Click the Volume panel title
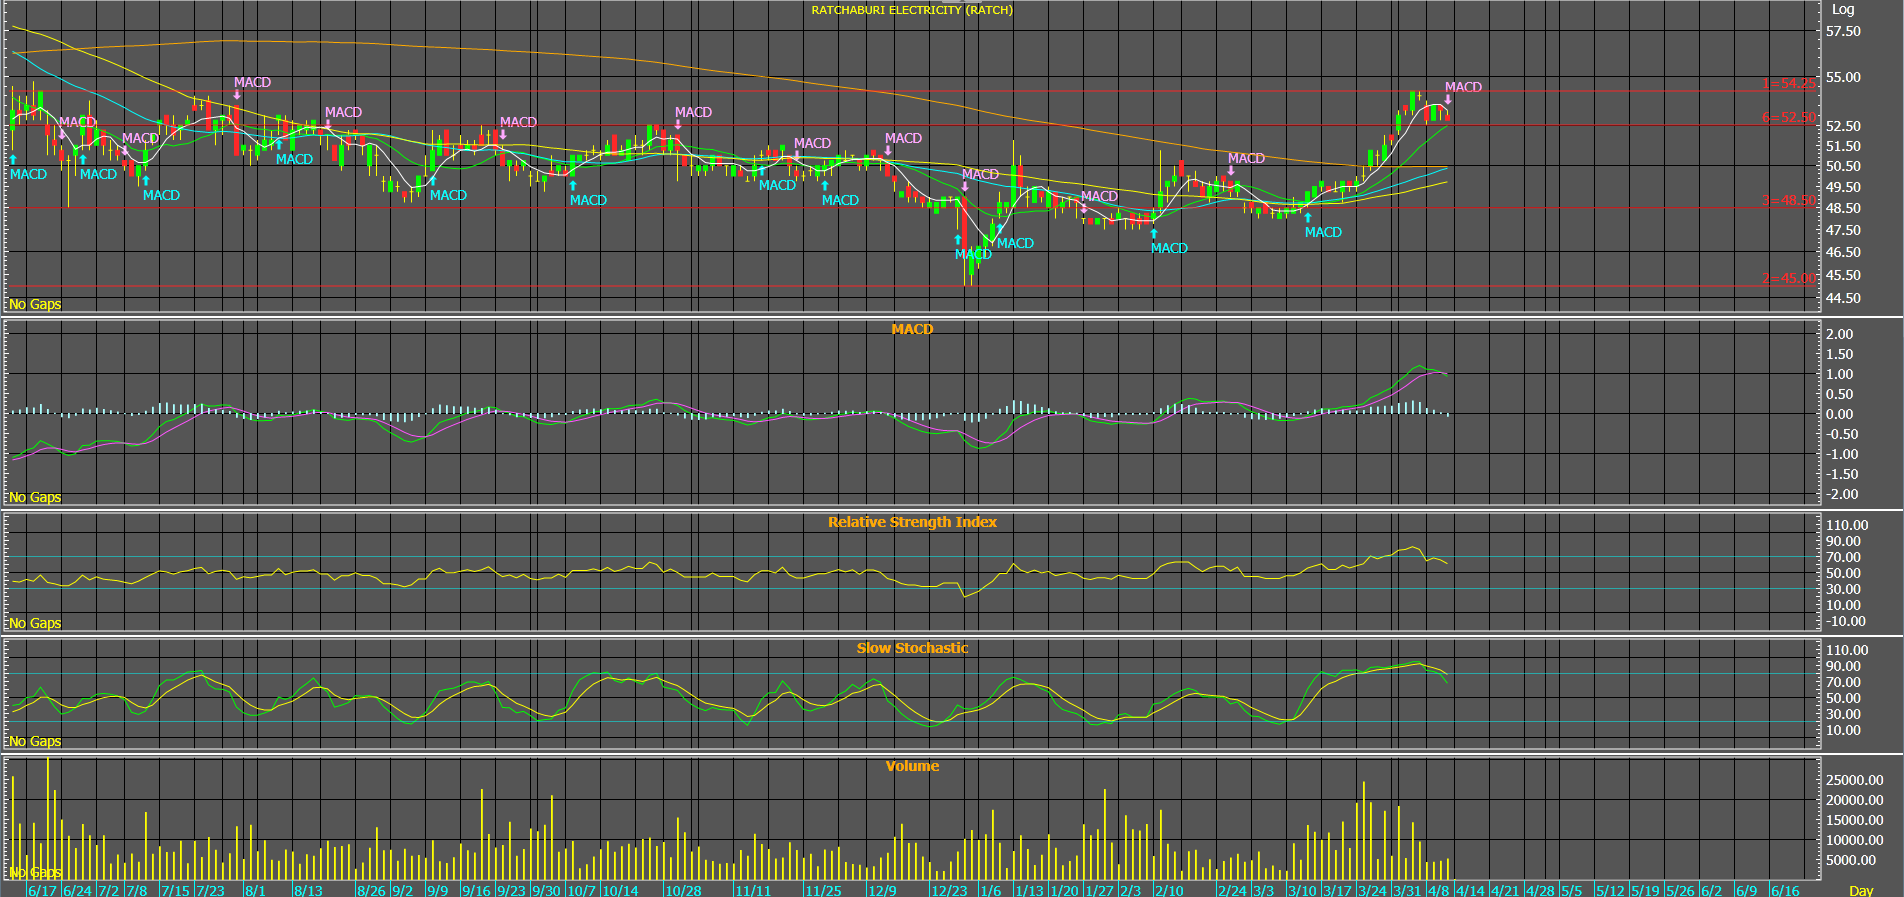 (x=912, y=766)
